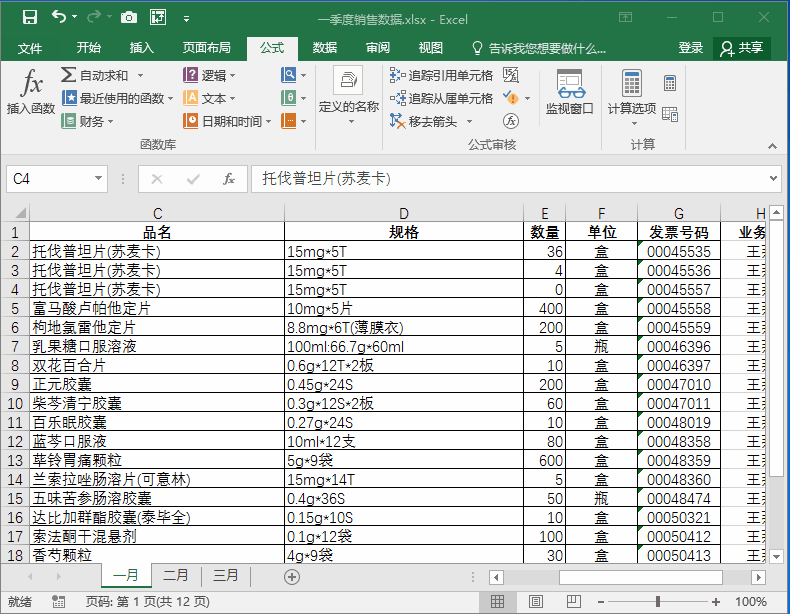Collapse the ribbon arrow
The height and width of the screenshot is (614, 790).
point(772,146)
